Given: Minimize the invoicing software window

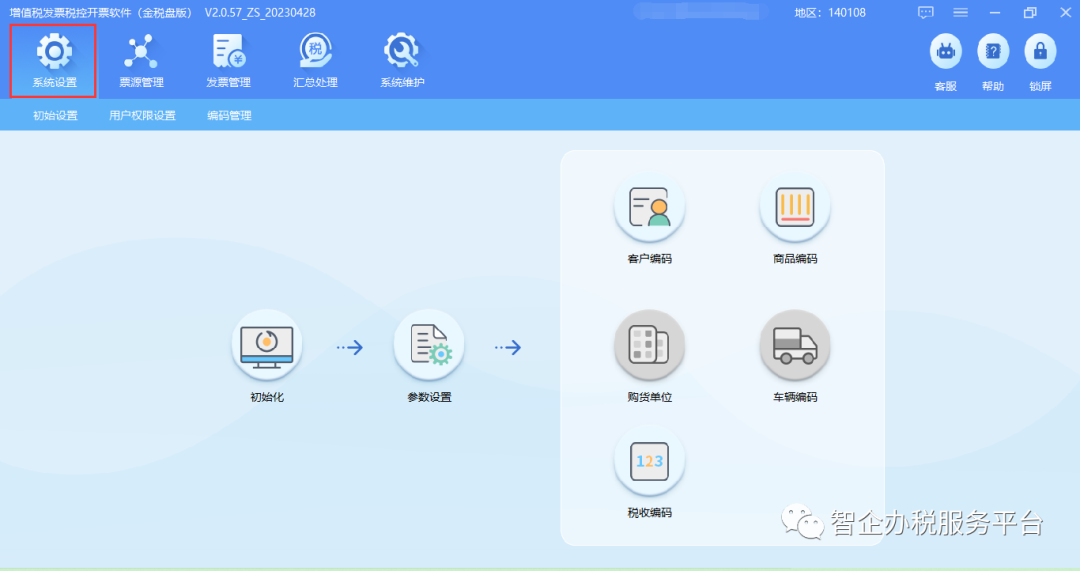Looking at the screenshot, I should pyautogui.click(x=995, y=12).
